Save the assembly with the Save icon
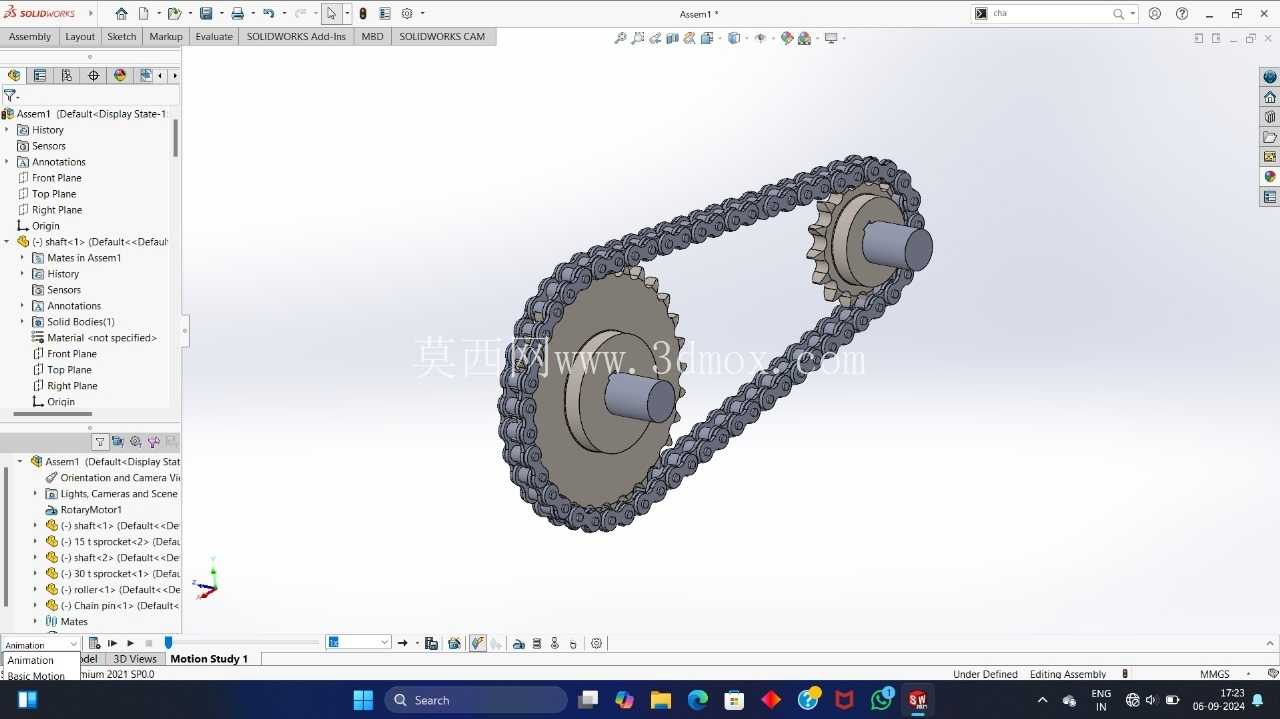1280x719 pixels. tap(206, 14)
